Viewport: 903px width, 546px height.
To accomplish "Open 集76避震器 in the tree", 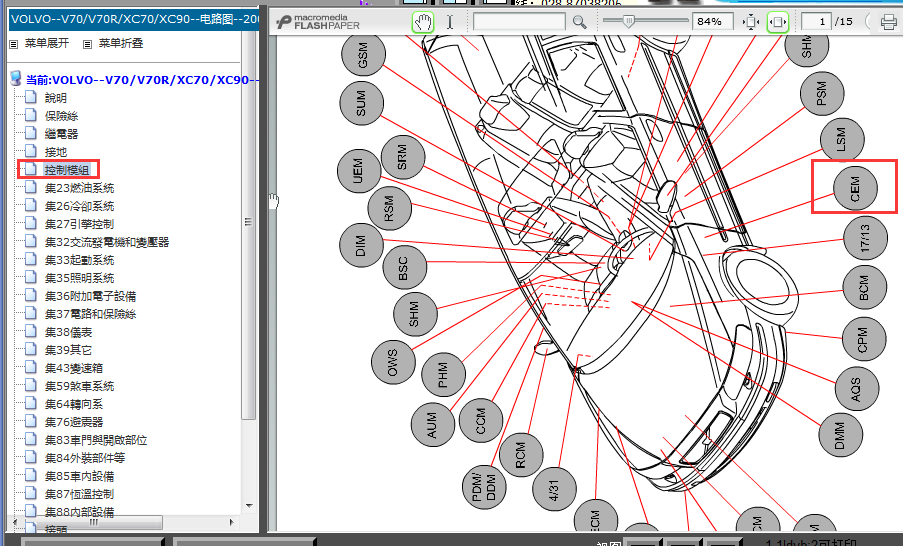I will [x=74, y=422].
